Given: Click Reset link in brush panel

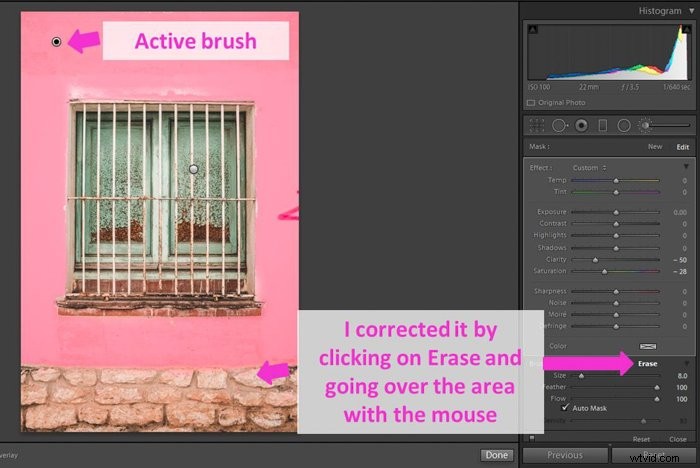Looking at the screenshot, I should click(641, 439).
